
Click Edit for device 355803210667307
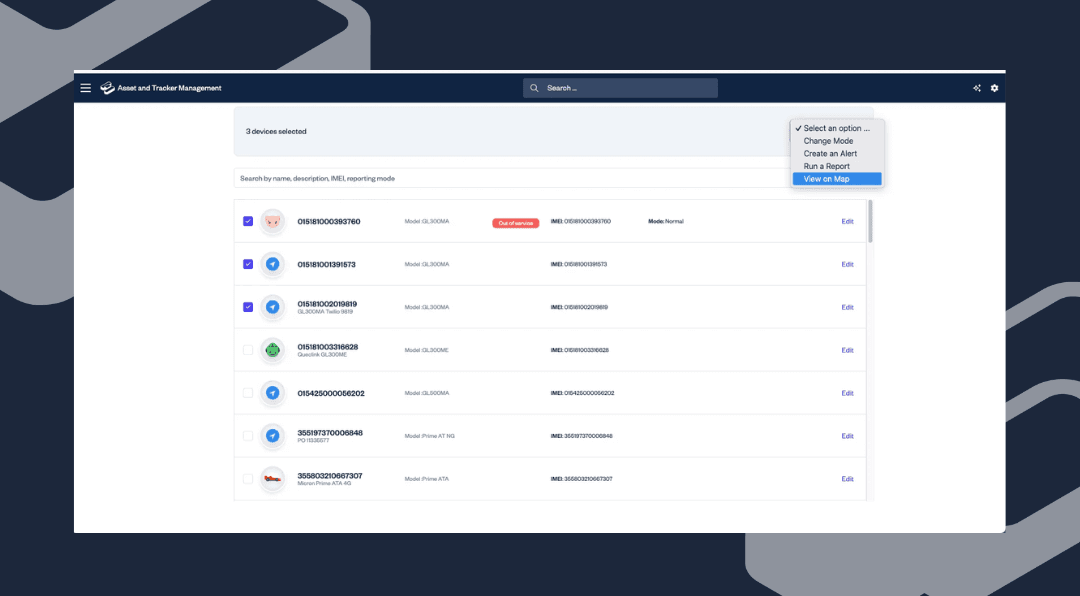847,479
